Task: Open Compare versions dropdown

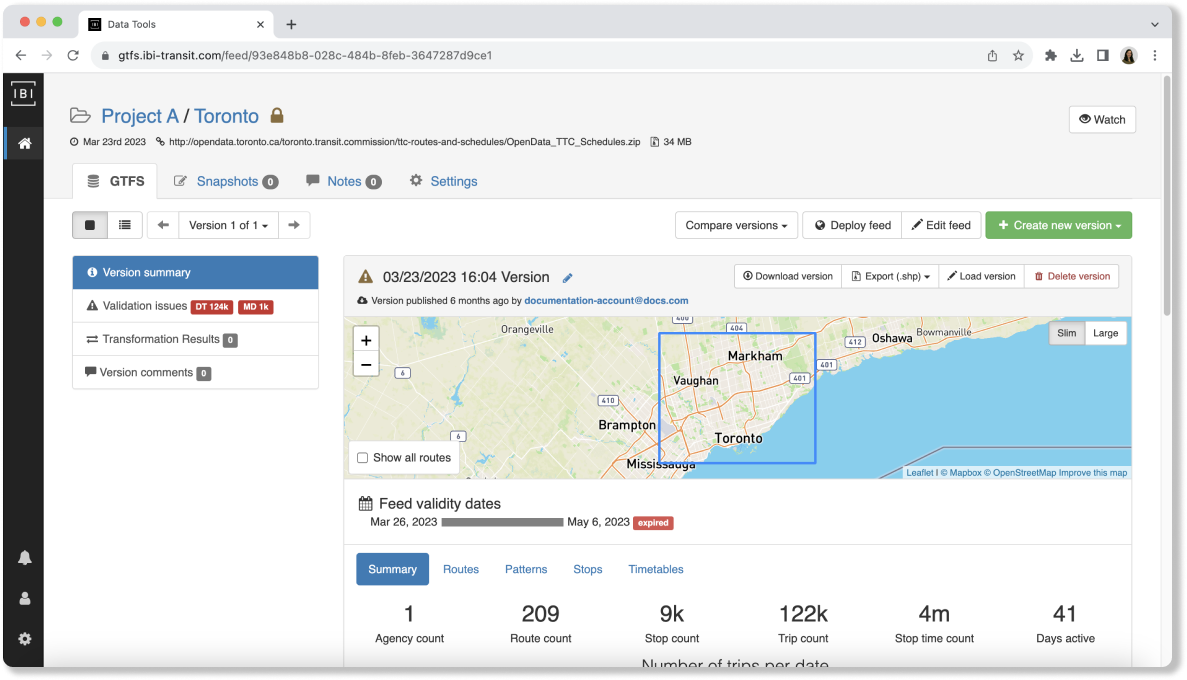Action: point(737,225)
